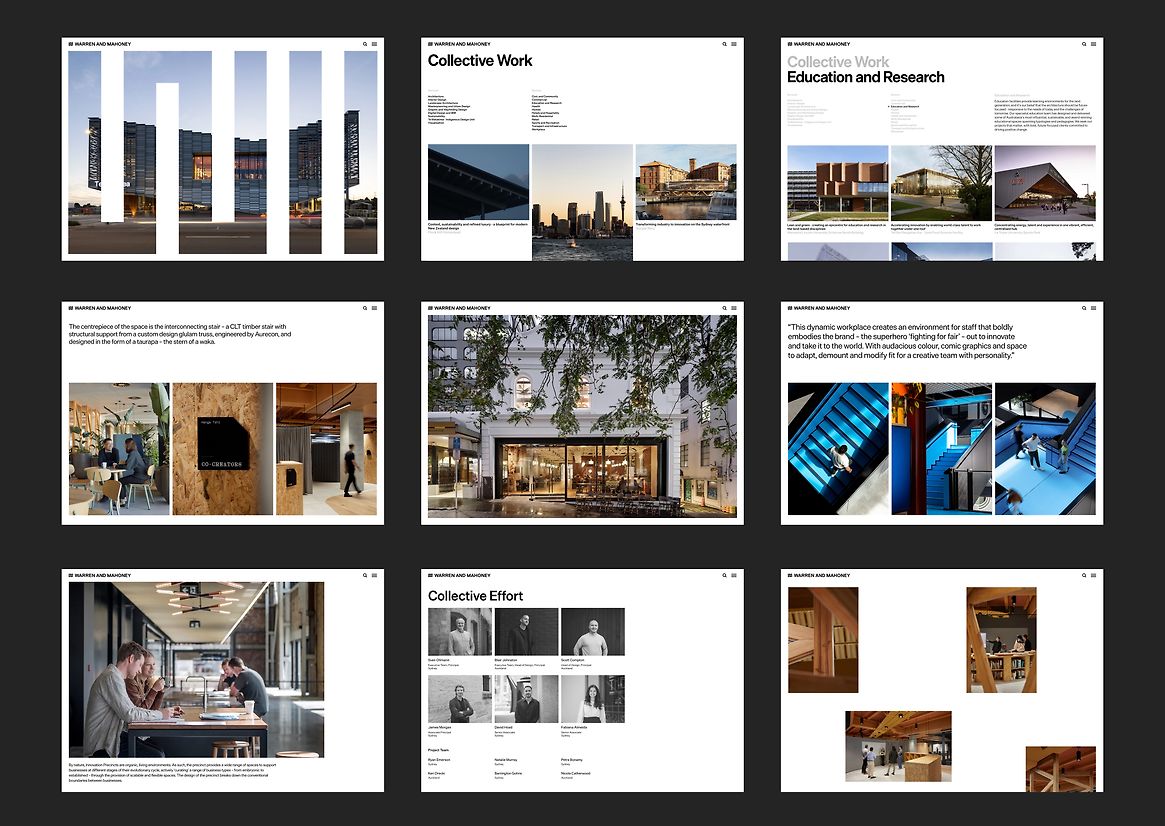Viewport: 1165px width, 826px height.
Task: Click search icon on the scattered timber photos page
Action: (1083, 576)
